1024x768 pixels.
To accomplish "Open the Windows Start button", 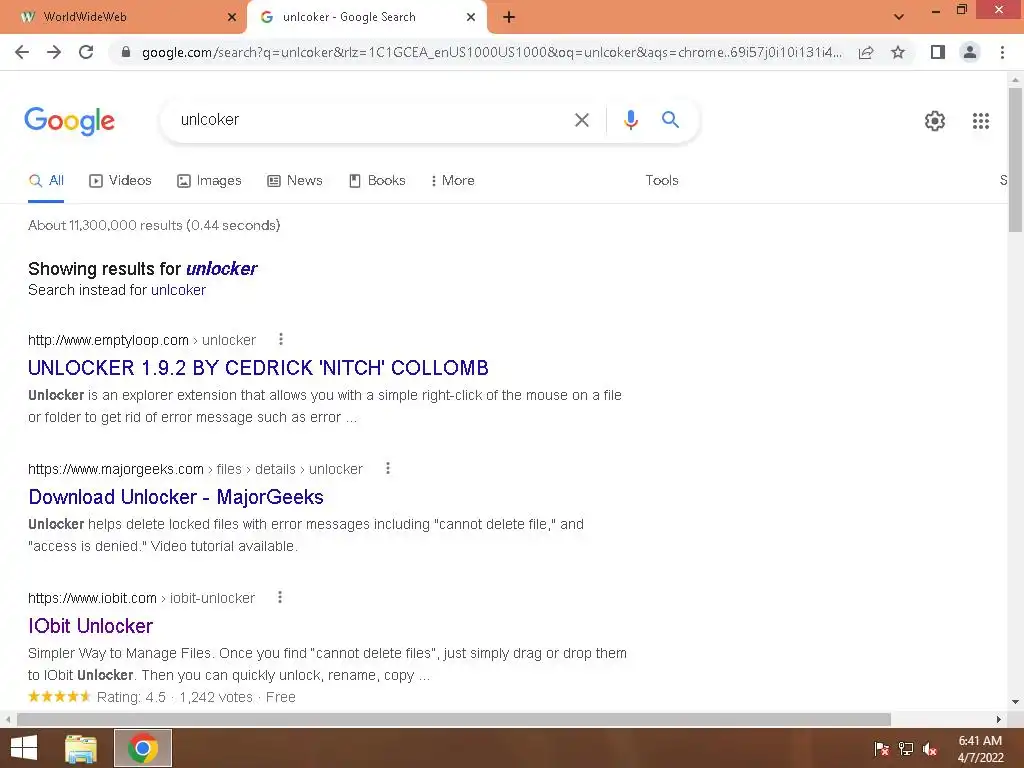I will pyautogui.click(x=24, y=748).
